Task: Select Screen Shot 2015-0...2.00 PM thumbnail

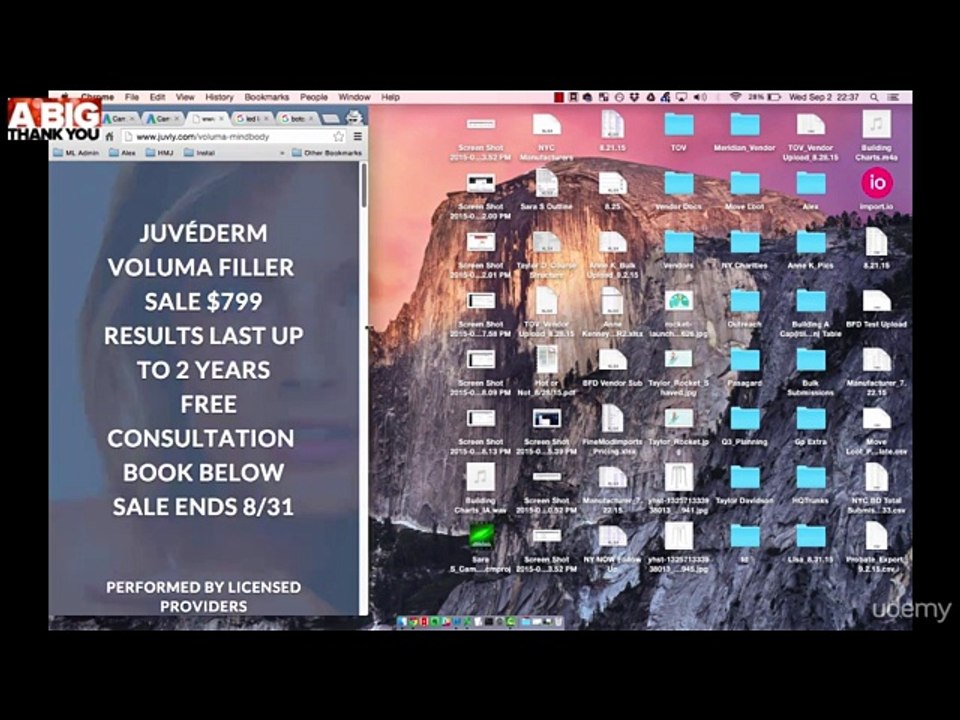Action: [481, 182]
